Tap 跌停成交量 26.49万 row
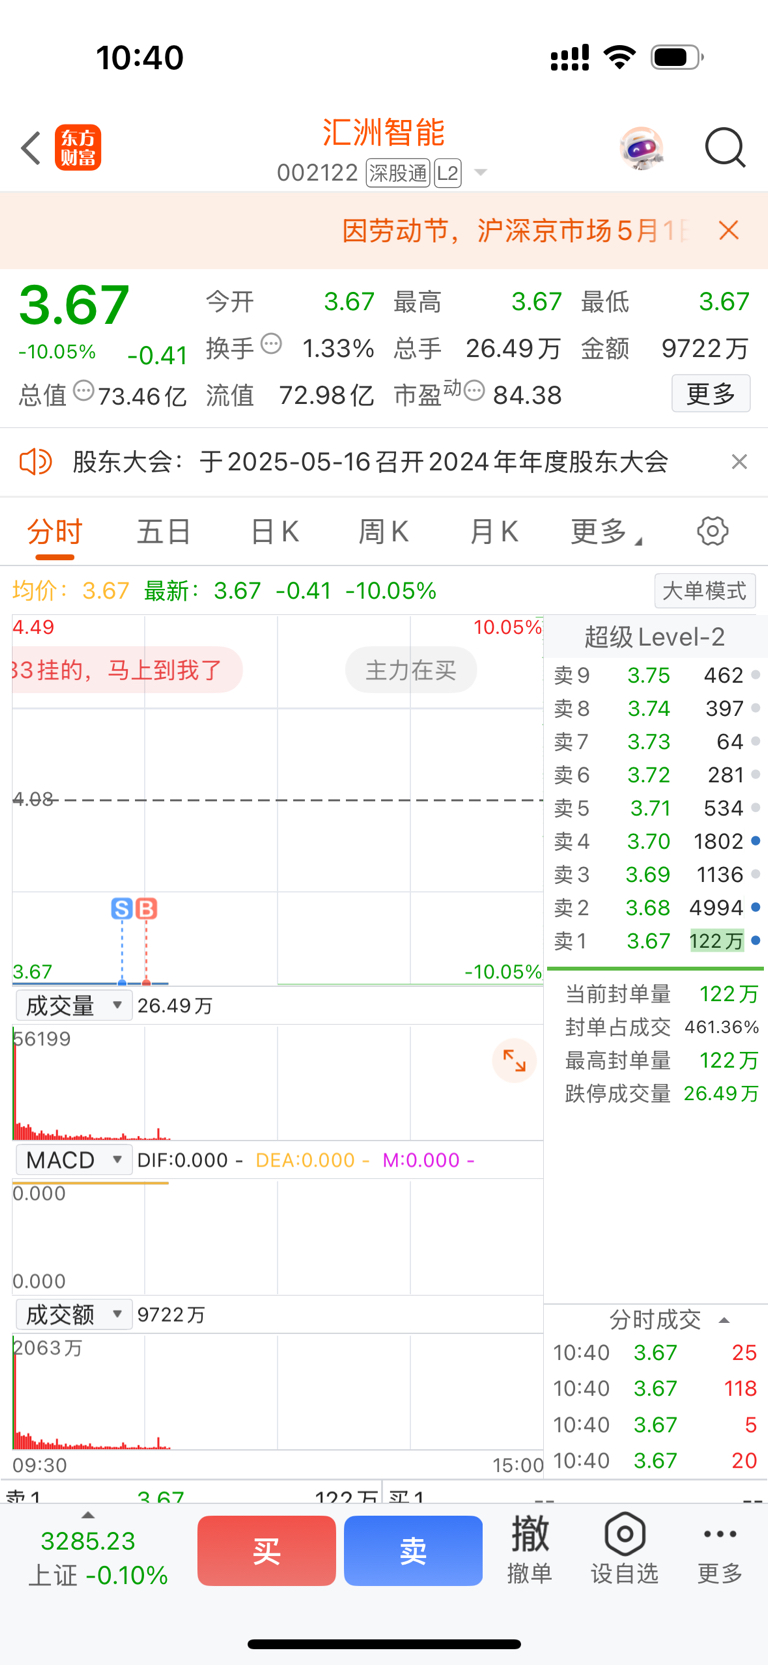Image resolution: width=769 pixels, height=1665 pixels. pyautogui.click(x=661, y=1093)
